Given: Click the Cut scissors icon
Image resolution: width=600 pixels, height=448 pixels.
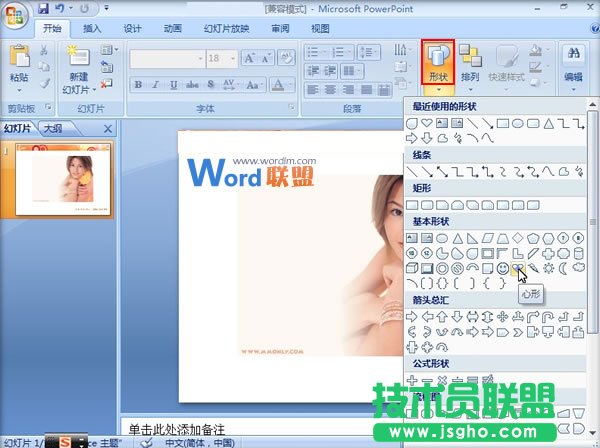Looking at the screenshot, I should [x=44, y=50].
